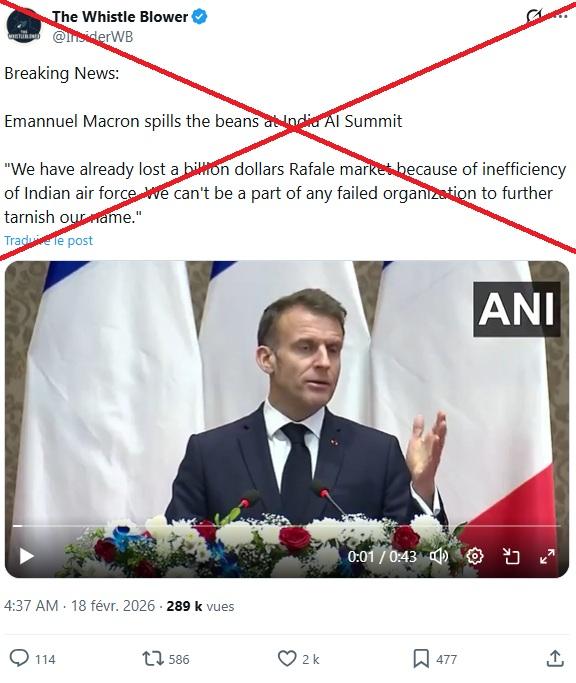The height and width of the screenshot is (683, 576).
Task: Toggle picture-in-picture mode
Action: pyautogui.click(x=511, y=556)
